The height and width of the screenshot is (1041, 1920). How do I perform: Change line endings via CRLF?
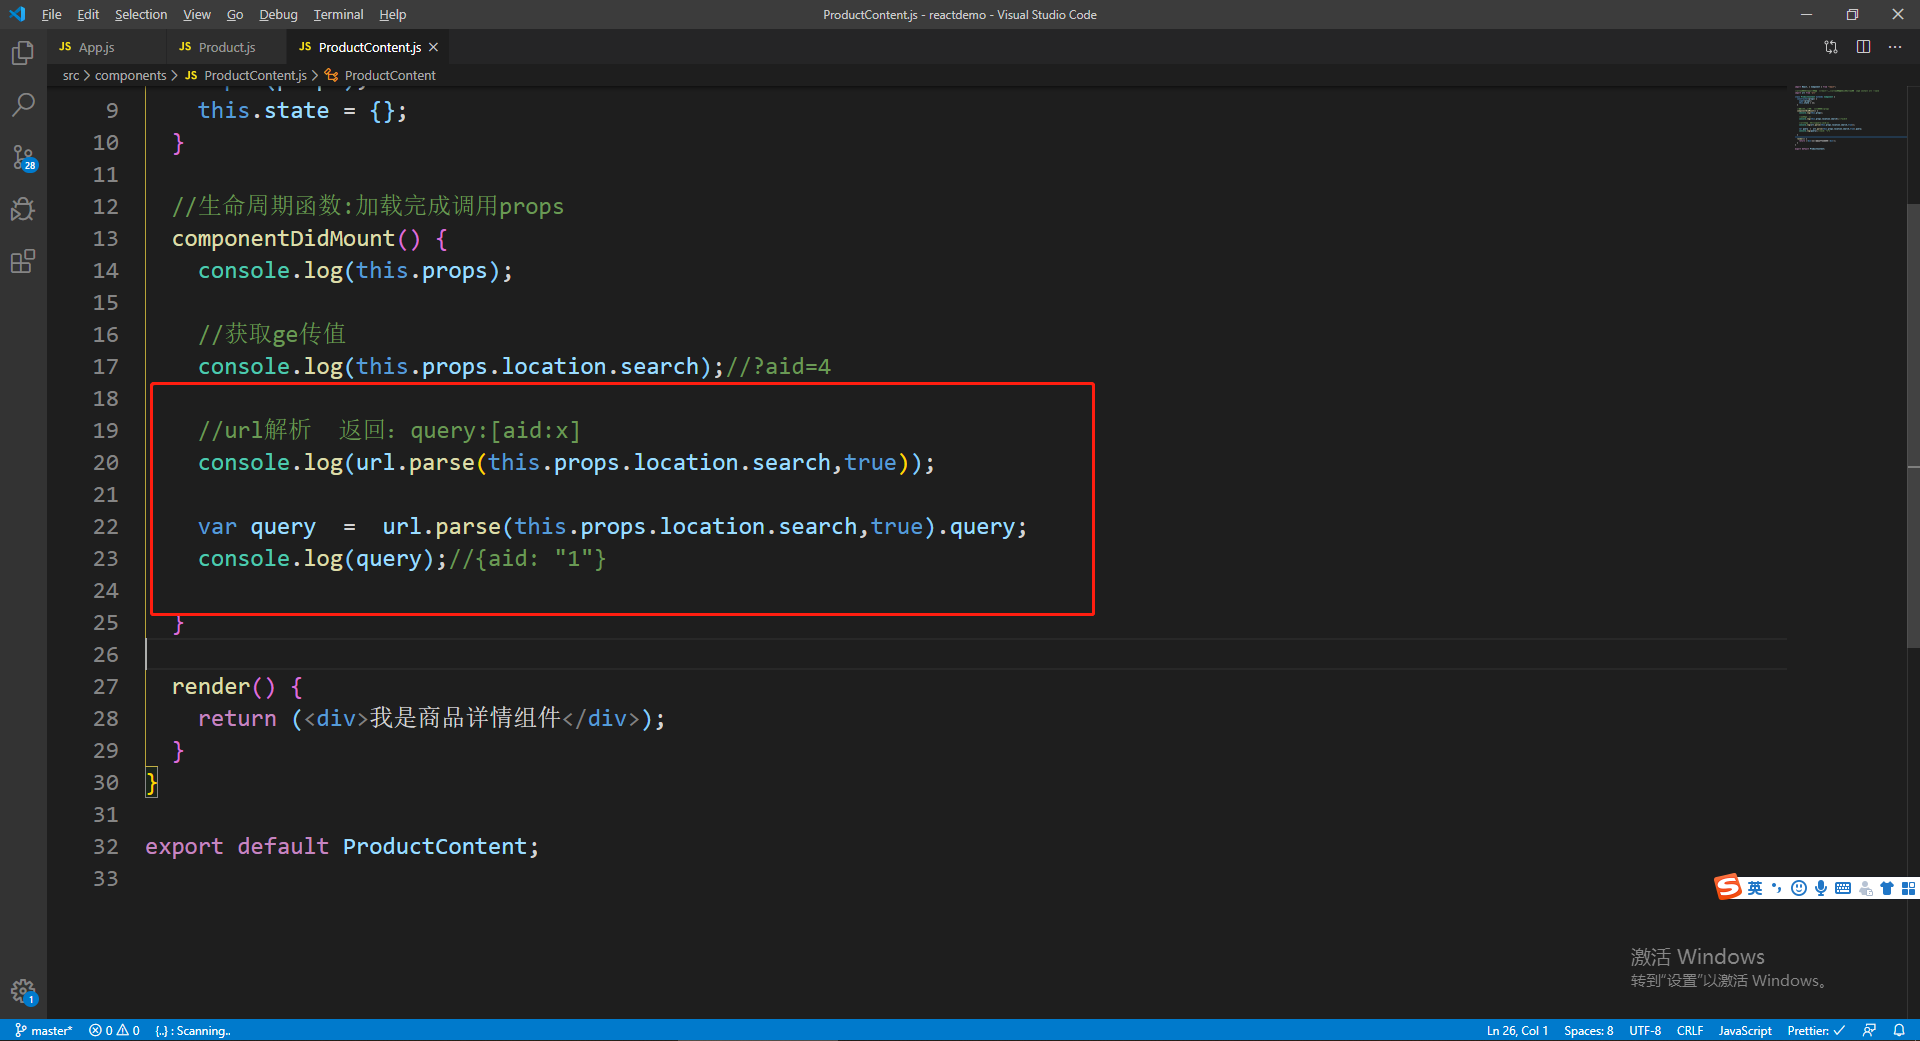(1690, 1030)
